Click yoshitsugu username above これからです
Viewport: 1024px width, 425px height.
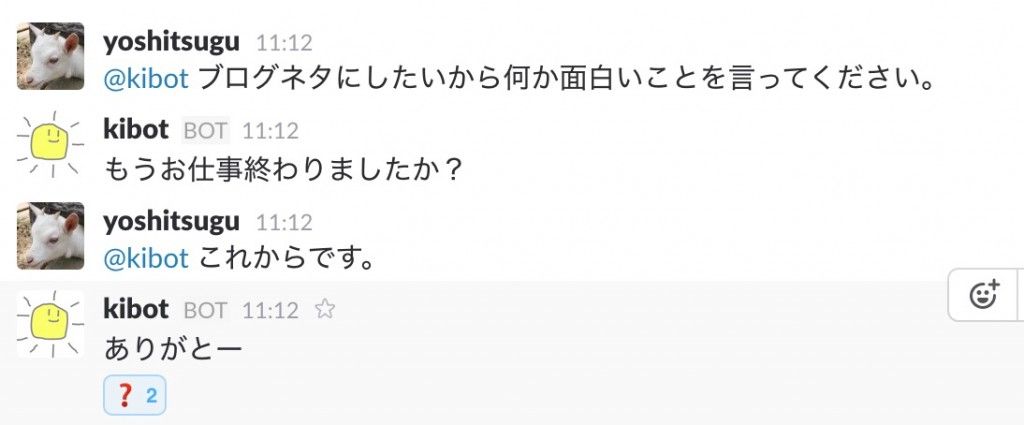coord(172,223)
